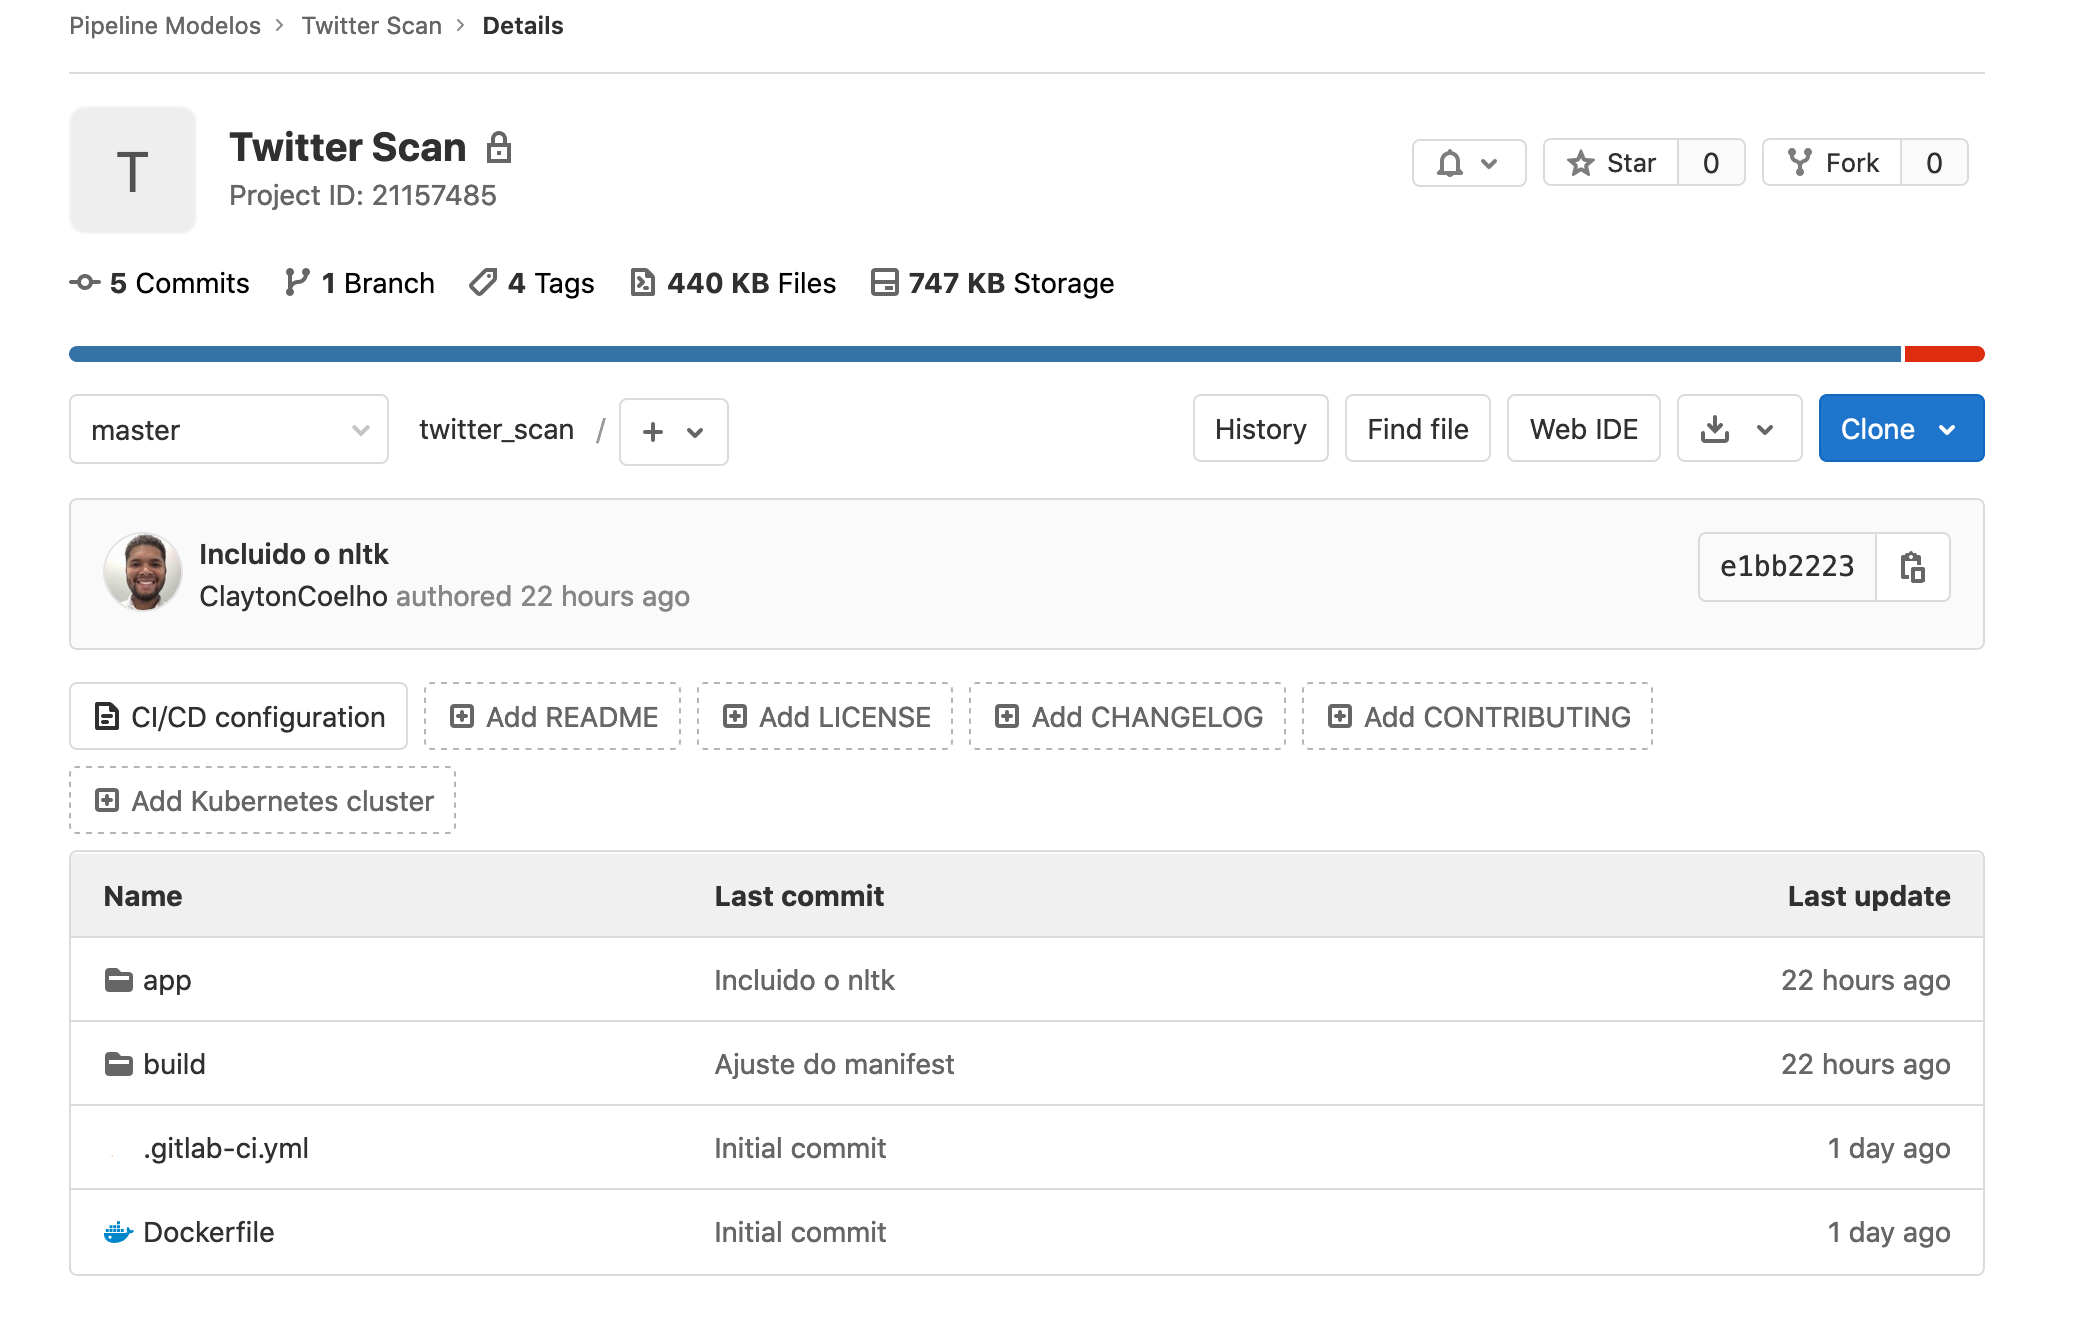The height and width of the screenshot is (1318, 2092).
Task: Click the red language bar segment
Action: click(x=1944, y=354)
